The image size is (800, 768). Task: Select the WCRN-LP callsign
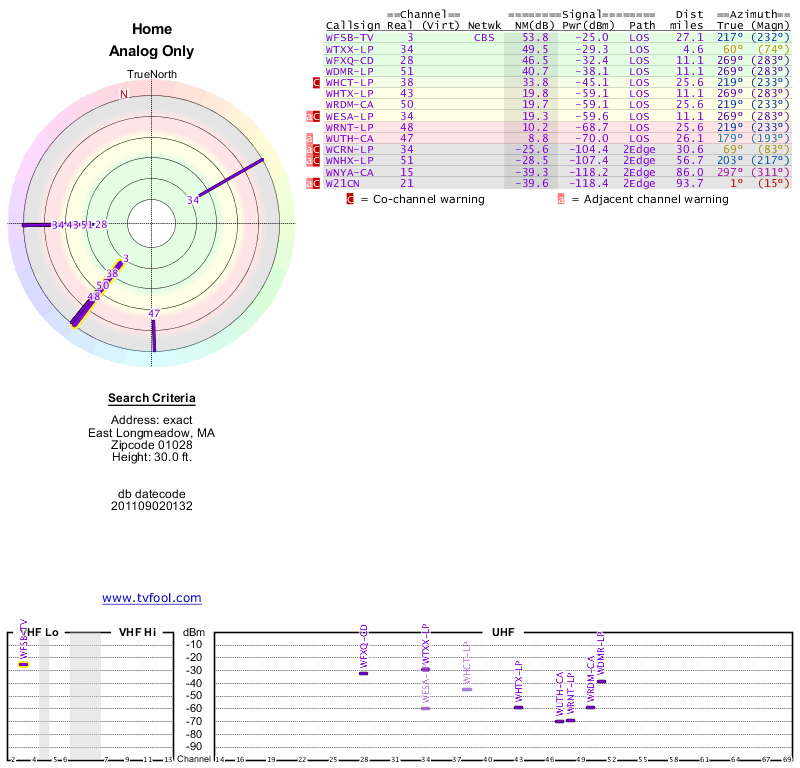[x=349, y=150]
